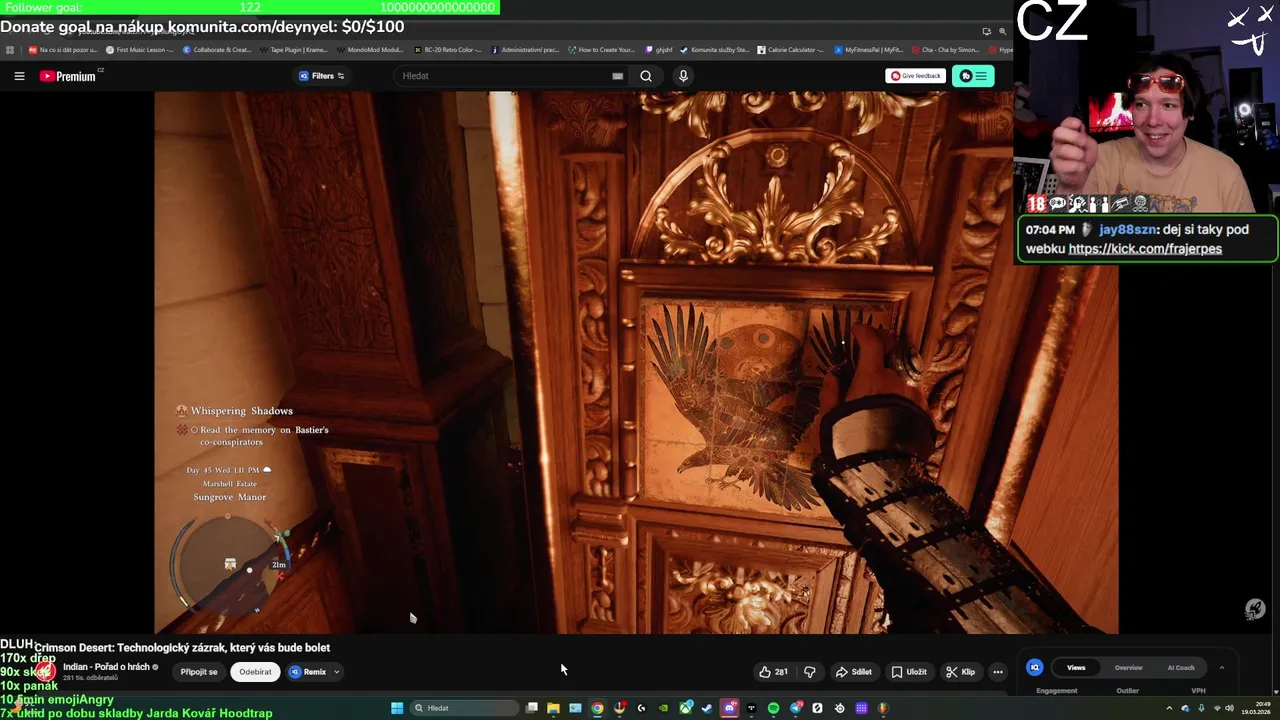Click the analytics panel IQ logo icon
Screen dimensions: 1280x720
coord(1035,667)
